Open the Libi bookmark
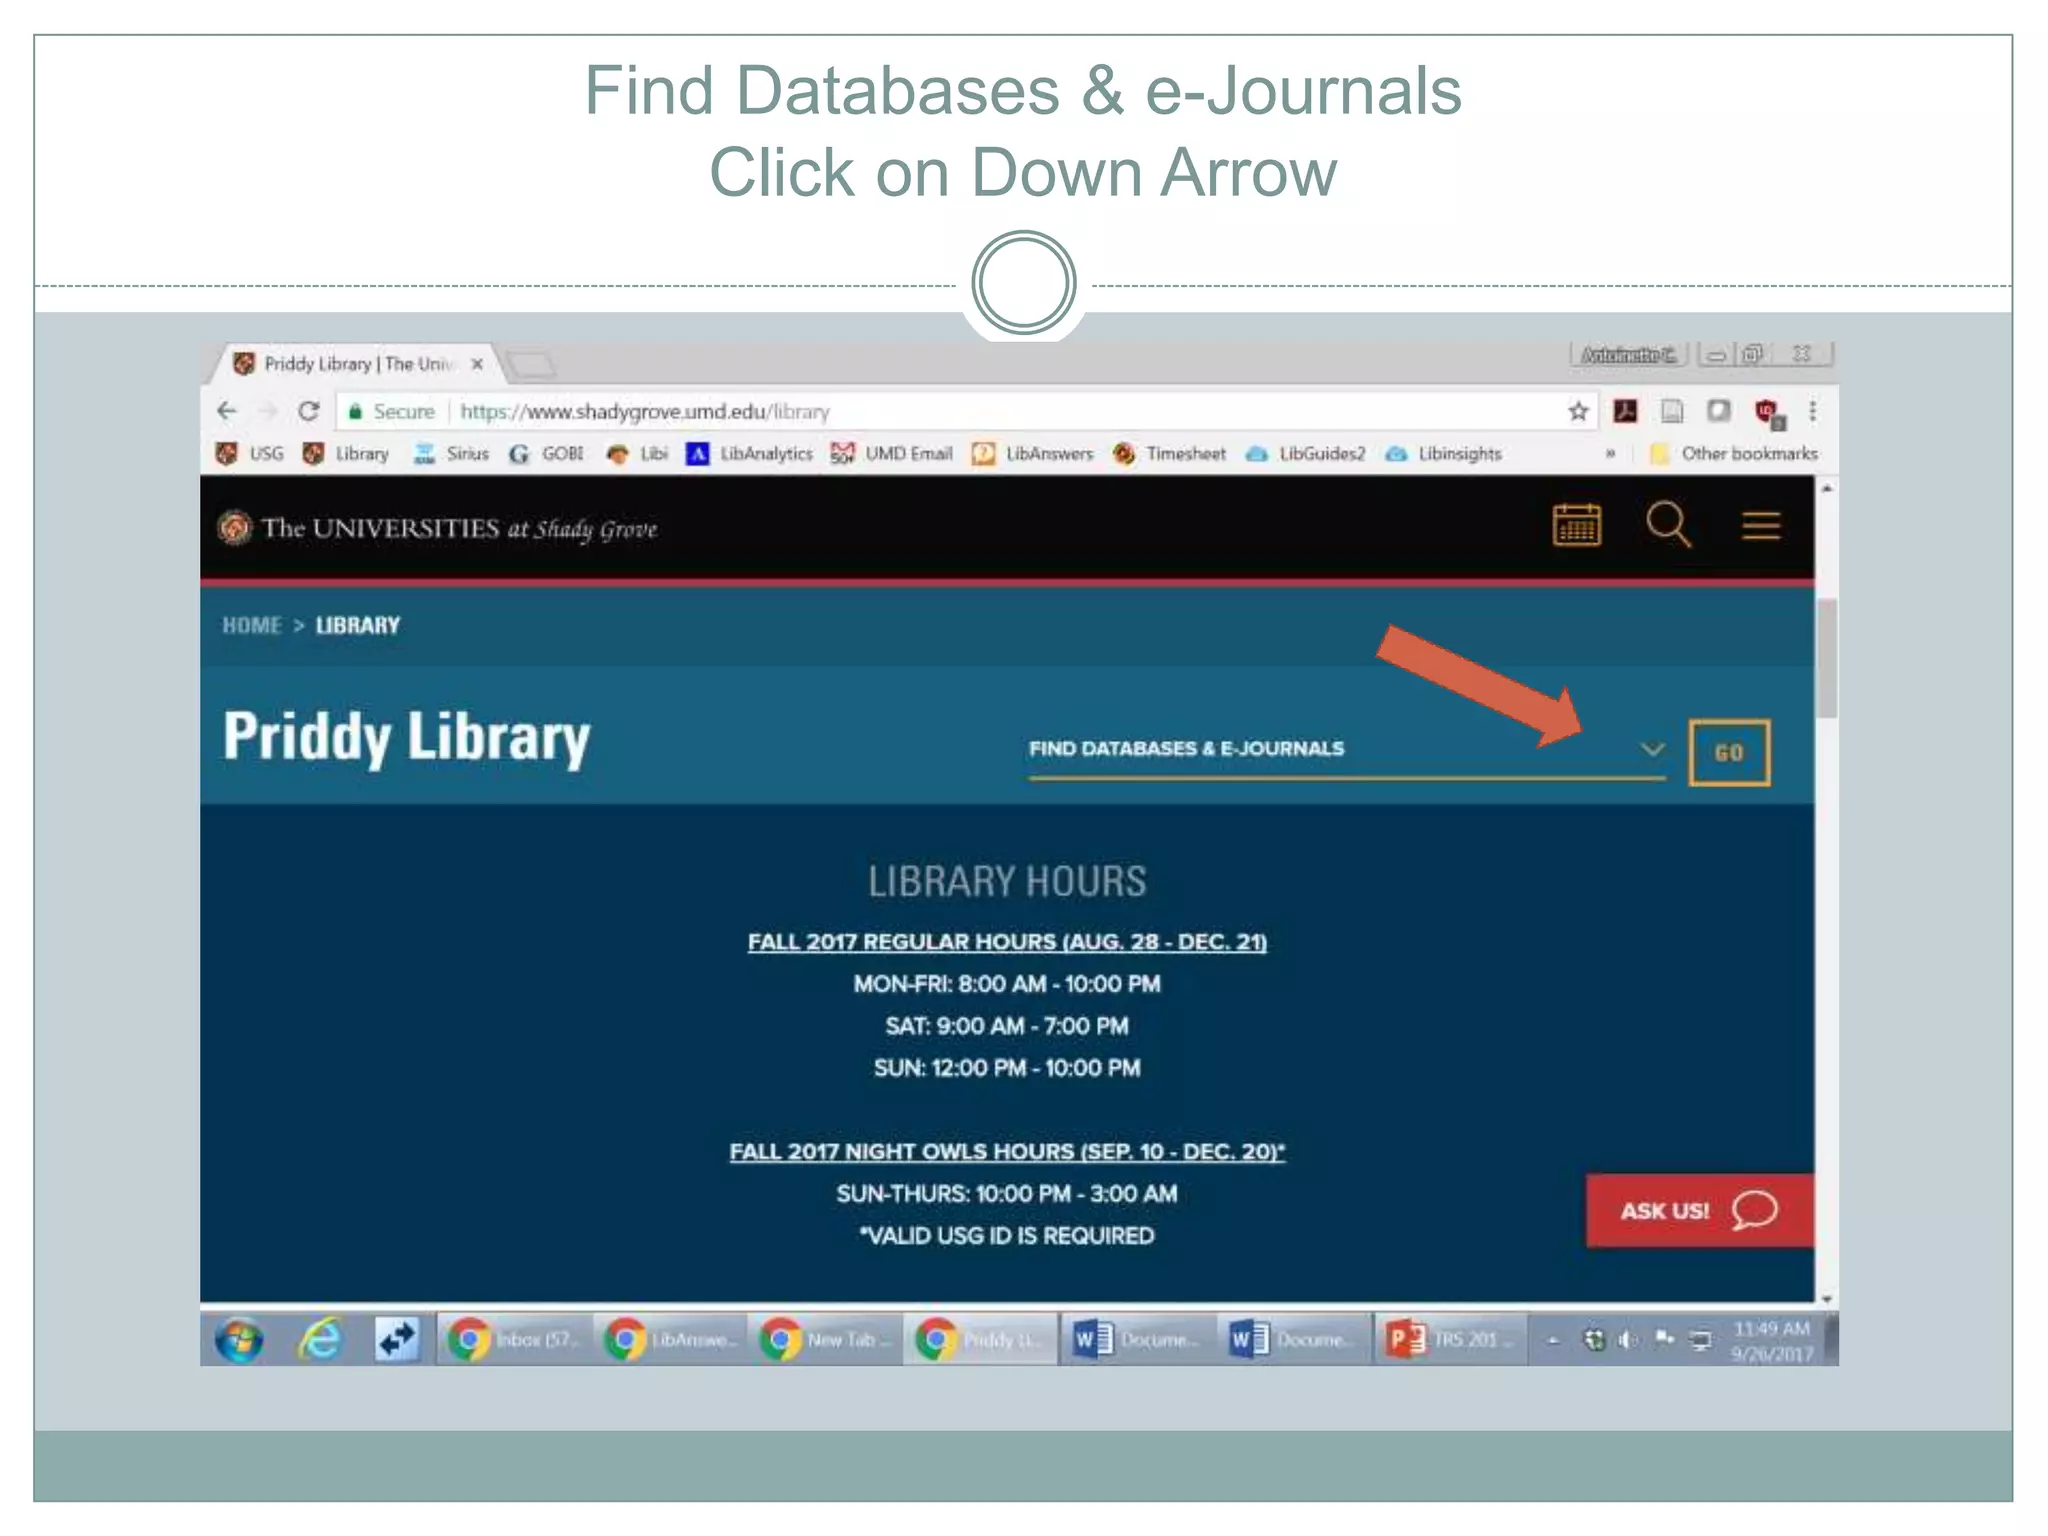The height and width of the screenshot is (1536, 2048). click(x=637, y=454)
